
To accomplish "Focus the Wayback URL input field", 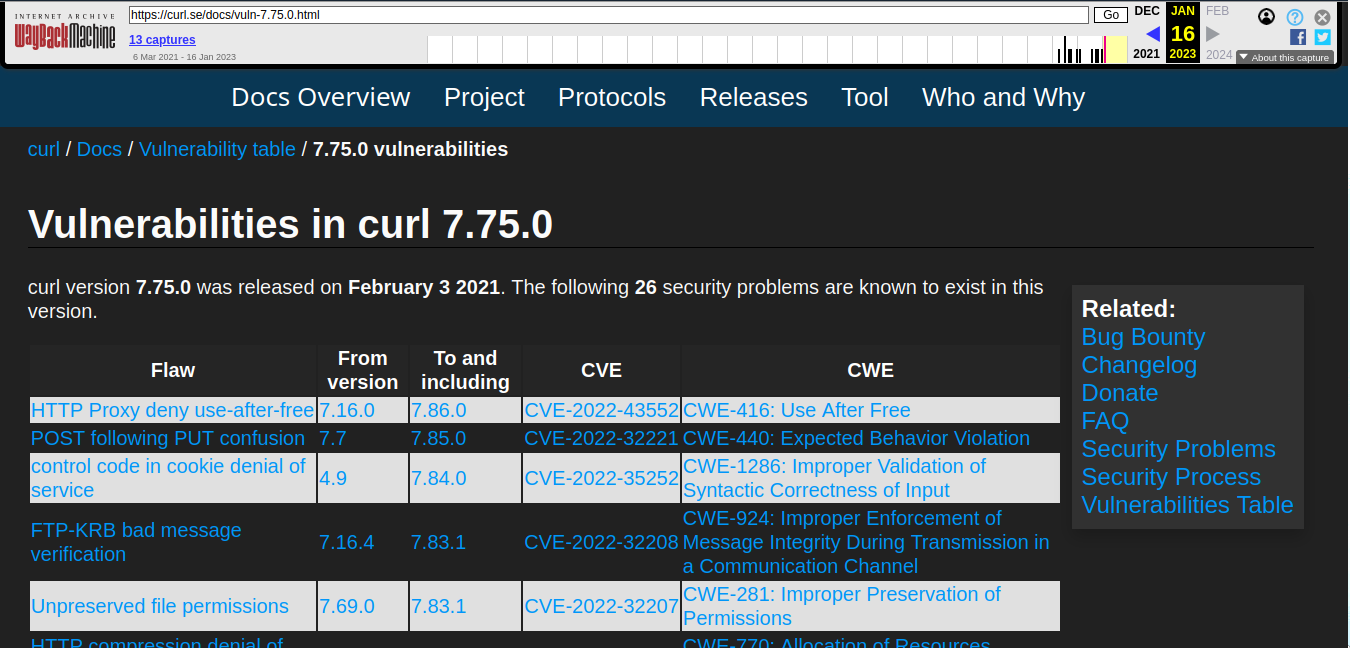I will tap(608, 15).
